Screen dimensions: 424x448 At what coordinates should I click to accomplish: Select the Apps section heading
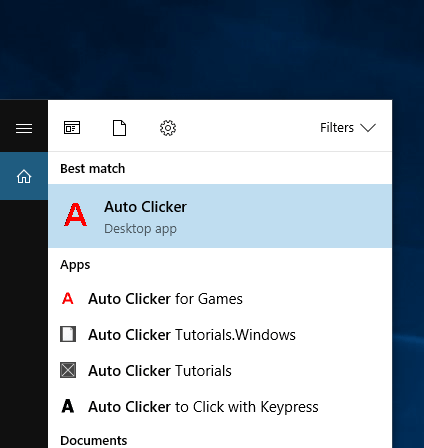[75, 265]
